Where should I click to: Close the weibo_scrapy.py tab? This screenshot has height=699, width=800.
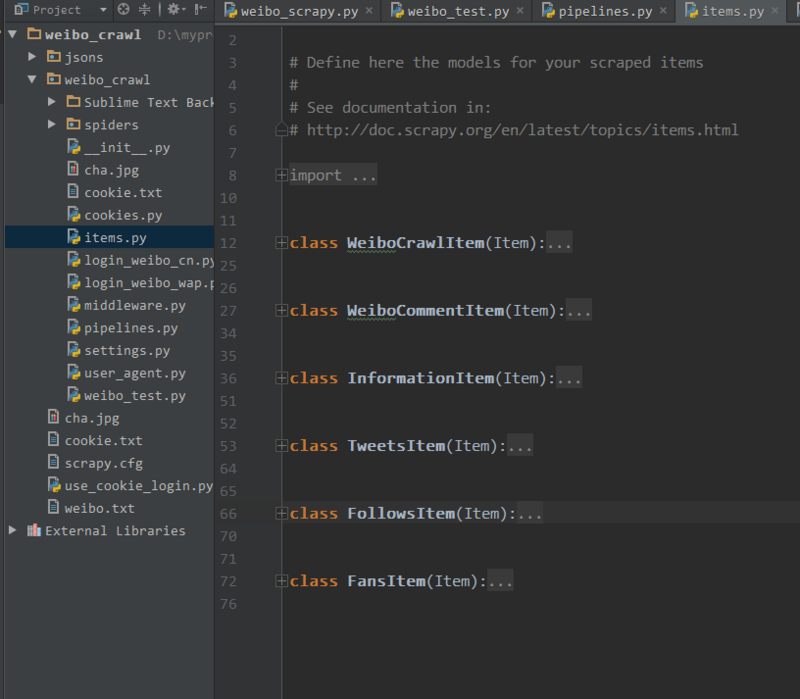(369, 10)
